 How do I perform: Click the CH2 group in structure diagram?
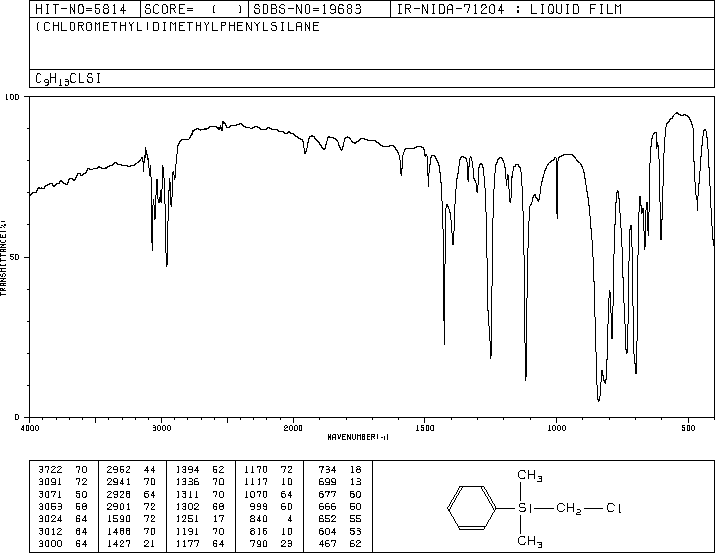(569, 509)
